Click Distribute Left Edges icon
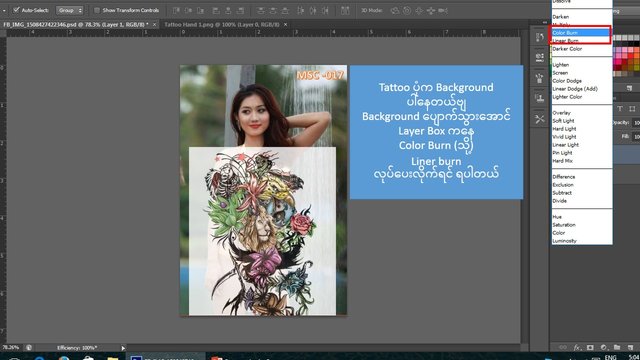The width and height of the screenshot is (640, 360). tap(301, 11)
